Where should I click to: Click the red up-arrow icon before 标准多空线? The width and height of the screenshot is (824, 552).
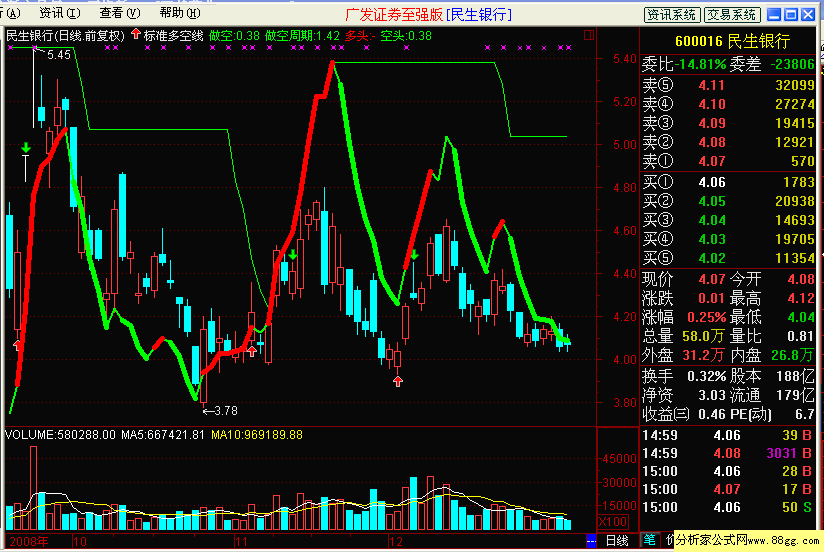[136, 34]
